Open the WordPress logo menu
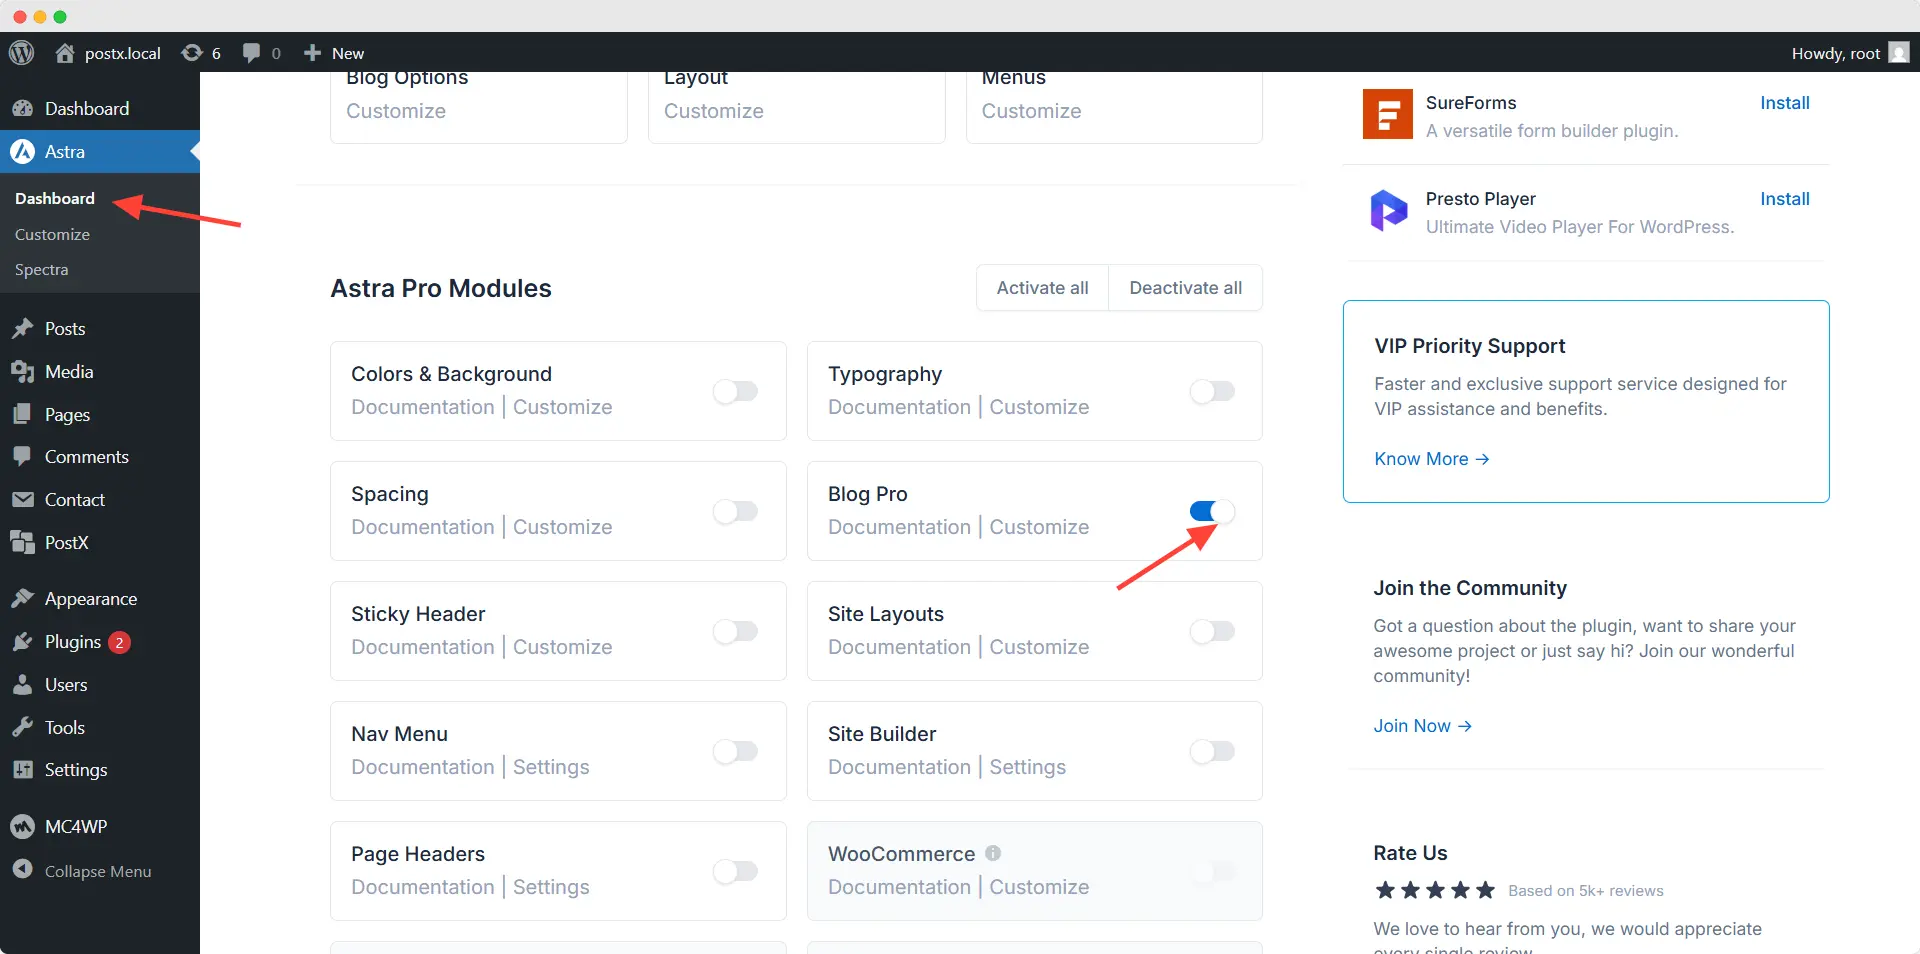 [21, 52]
